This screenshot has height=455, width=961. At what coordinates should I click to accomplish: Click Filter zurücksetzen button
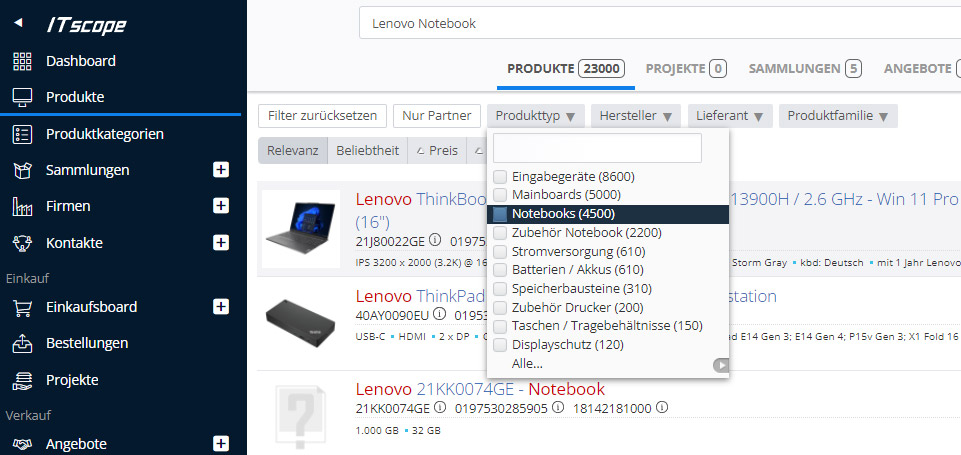click(322, 116)
